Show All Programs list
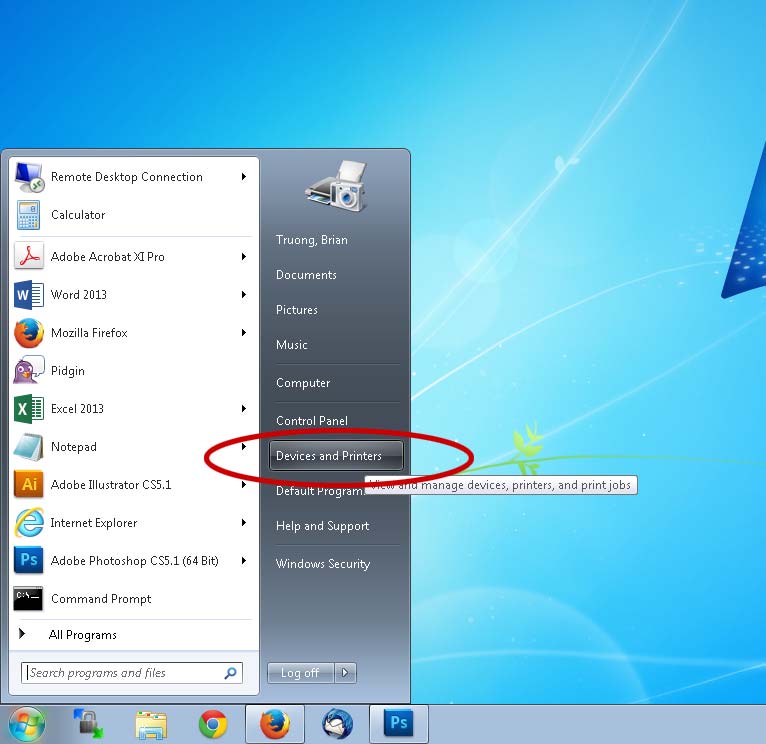 82,635
